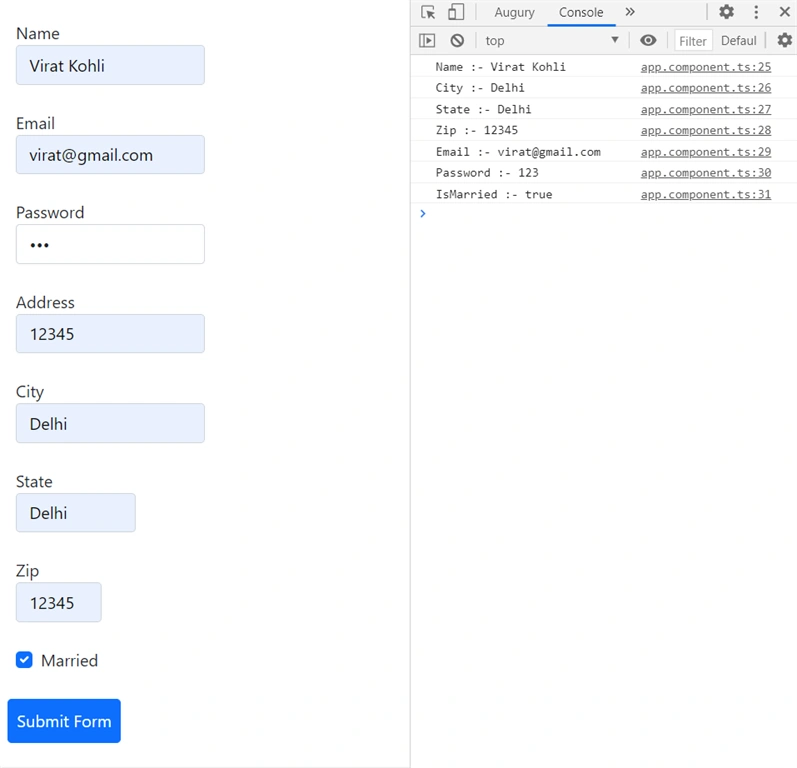Activate the inspect element picker icon
This screenshot has width=797, height=768.
428,12
